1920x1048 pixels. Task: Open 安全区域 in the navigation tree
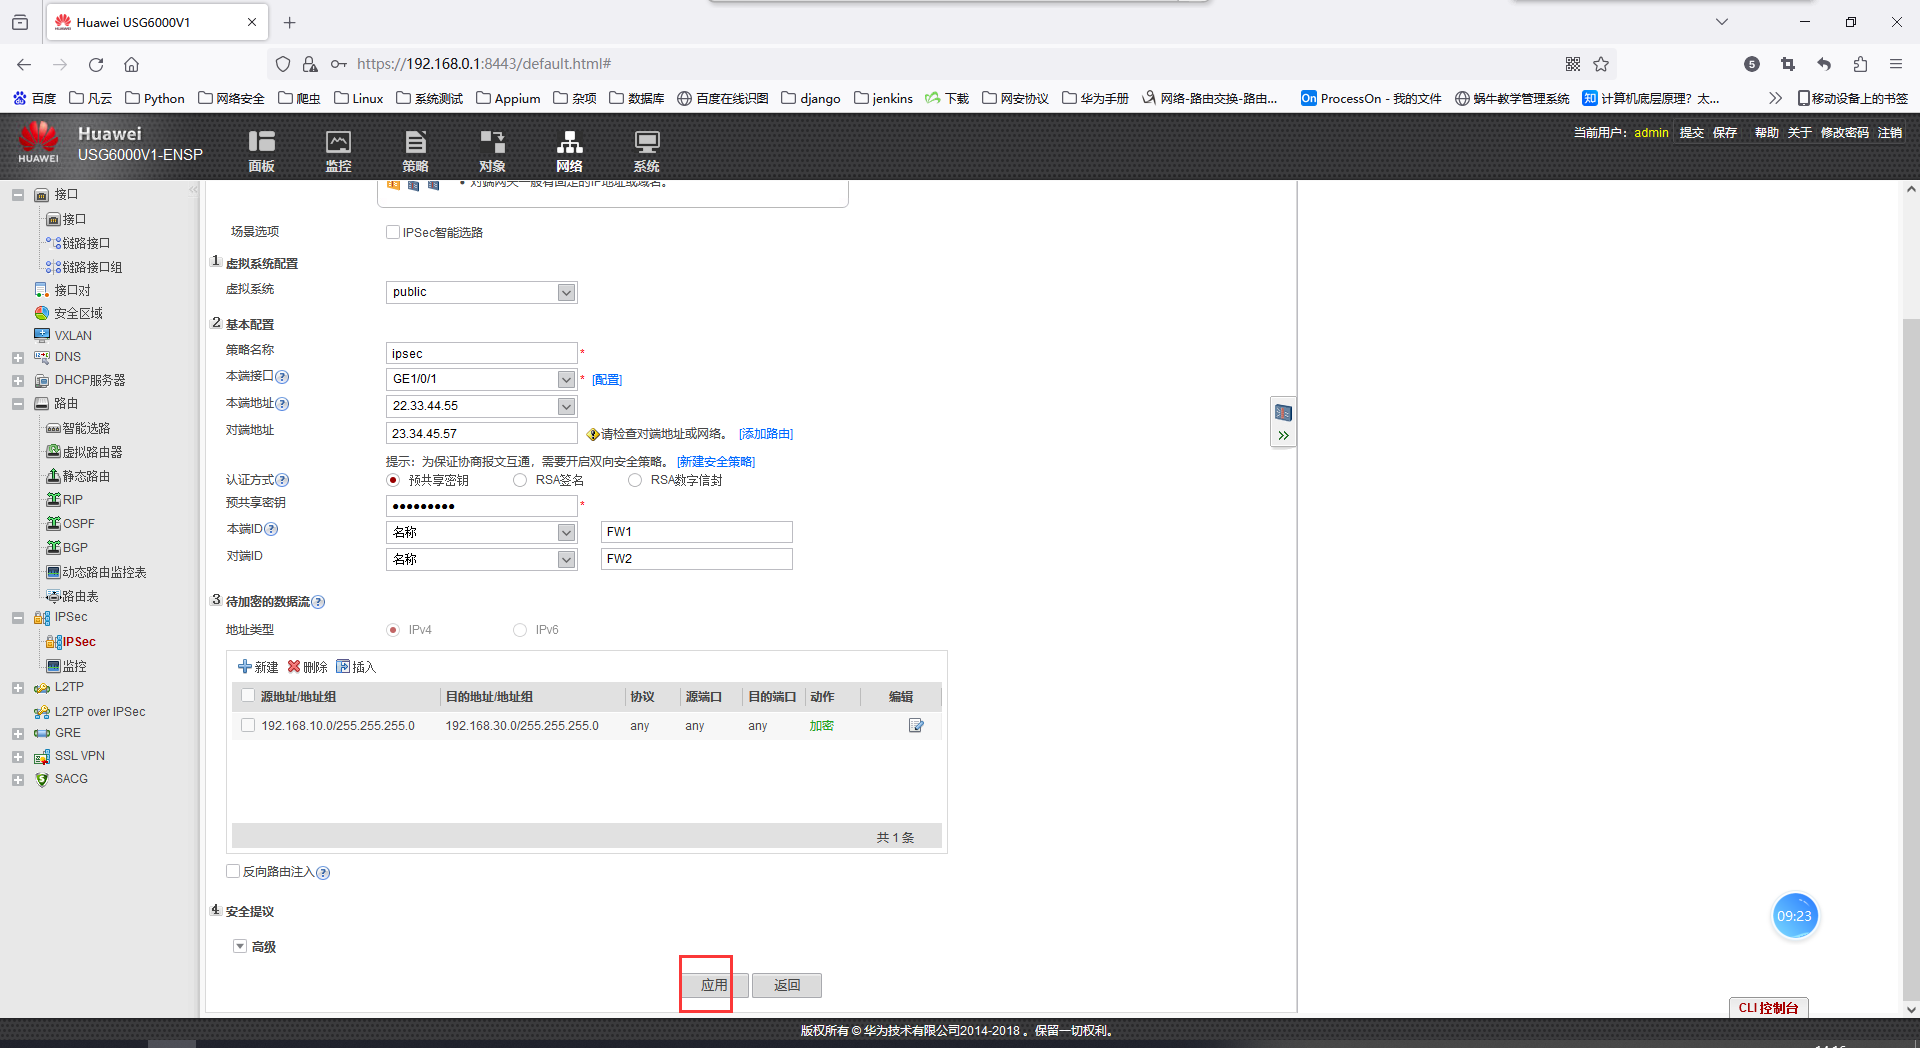click(78, 313)
